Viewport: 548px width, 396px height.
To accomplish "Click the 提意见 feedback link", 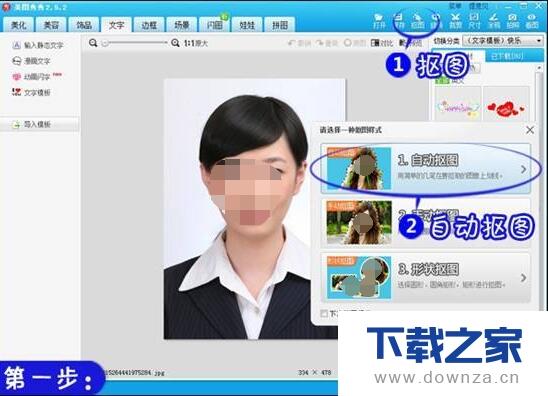I will coord(478,6).
